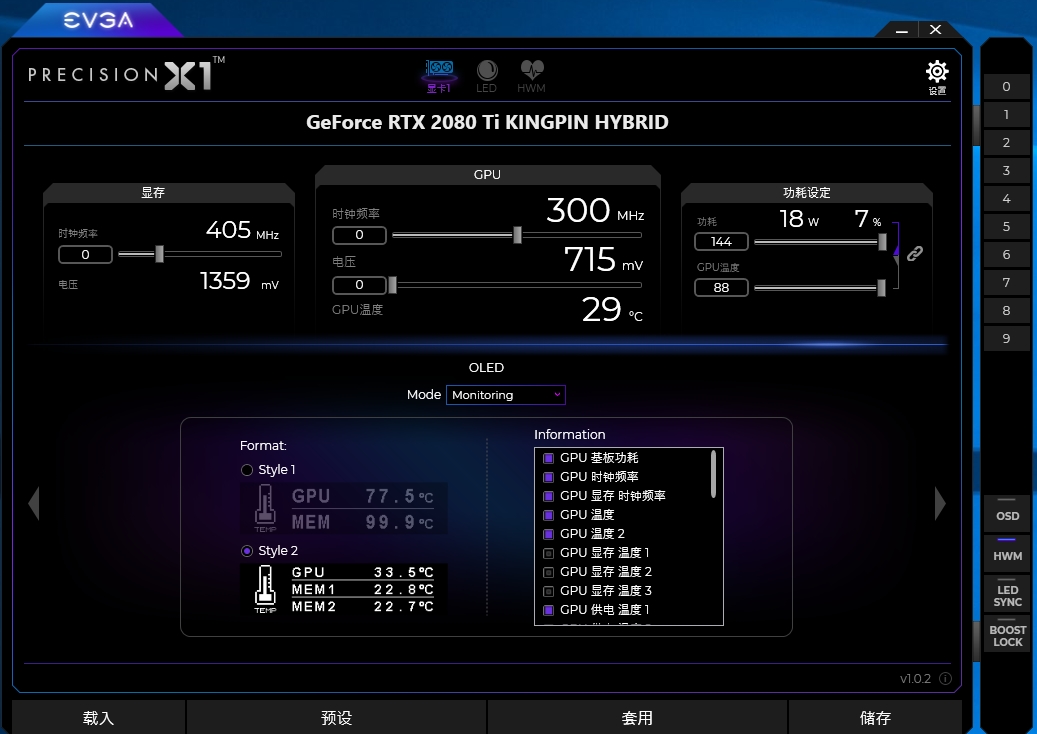Click the GPU temperature target slider handle
Image resolution: width=1037 pixels, height=734 pixels.
[x=882, y=288]
